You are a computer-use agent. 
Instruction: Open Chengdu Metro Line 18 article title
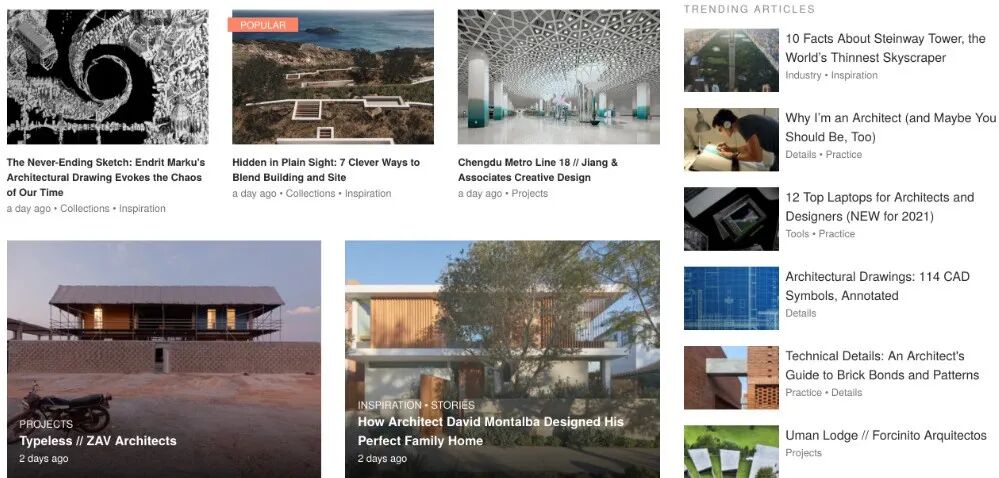[x=538, y=170]
